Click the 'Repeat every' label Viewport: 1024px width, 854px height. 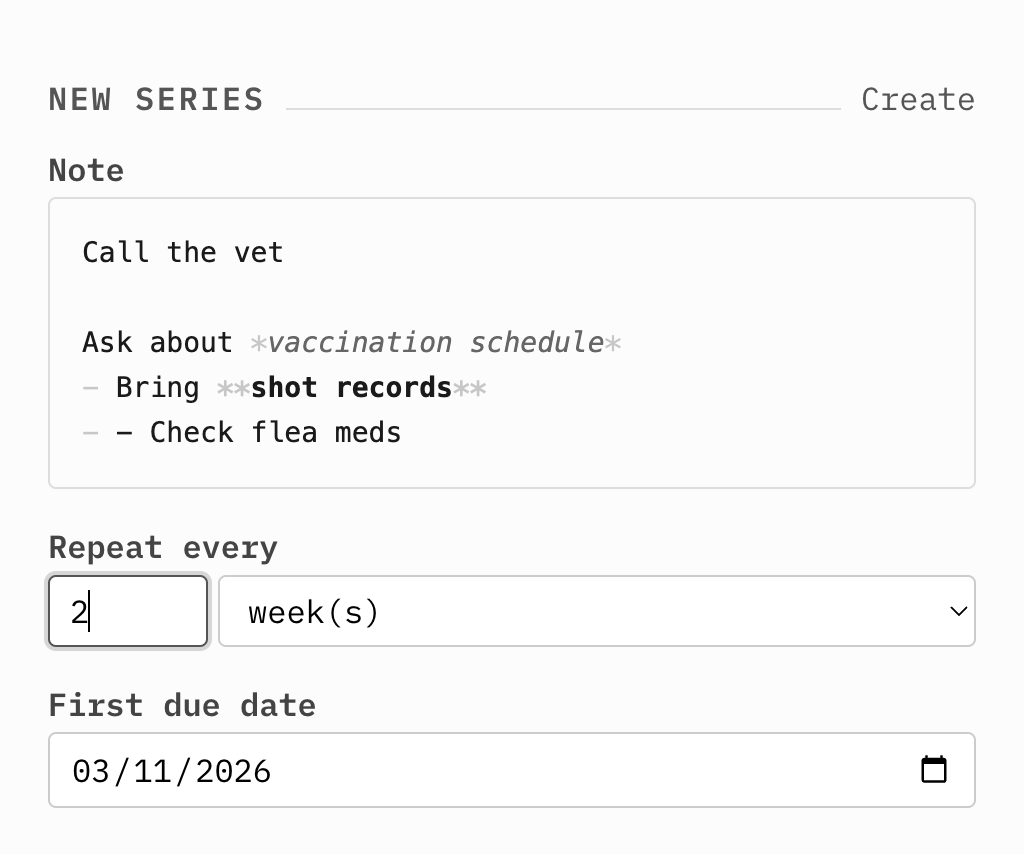(x=163, y=548)
